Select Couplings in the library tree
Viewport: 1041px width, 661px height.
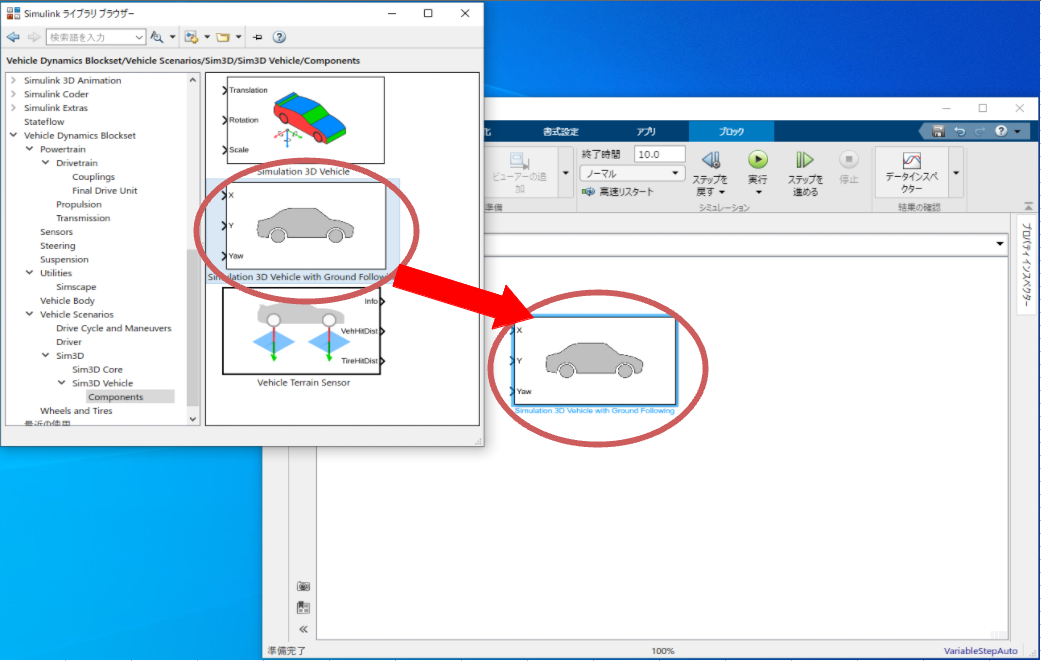[94, 177]
